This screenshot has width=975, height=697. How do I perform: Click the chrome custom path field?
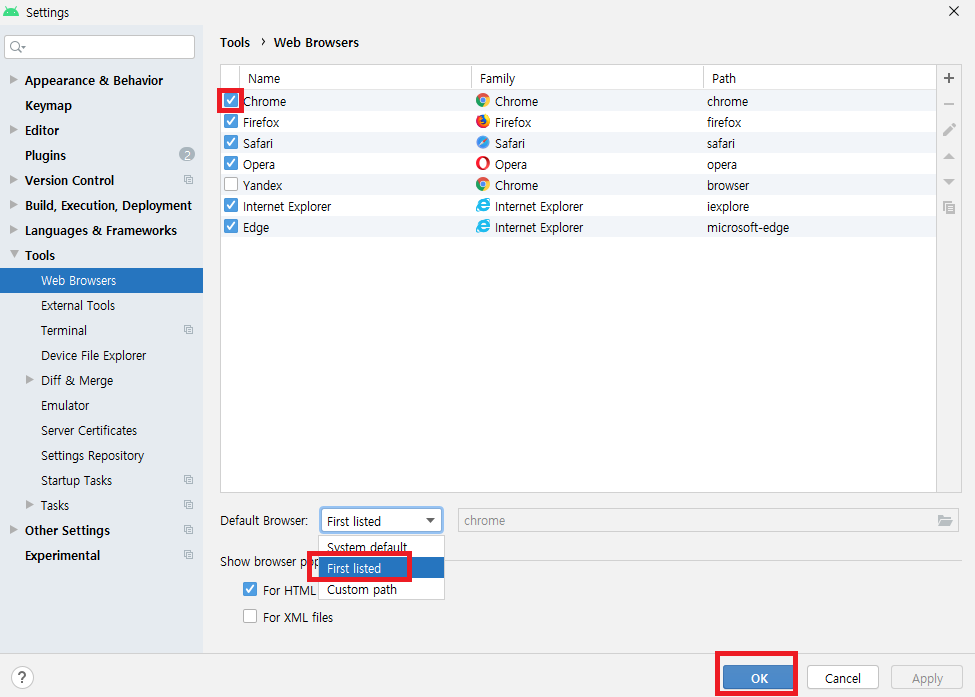pos(708,520)
